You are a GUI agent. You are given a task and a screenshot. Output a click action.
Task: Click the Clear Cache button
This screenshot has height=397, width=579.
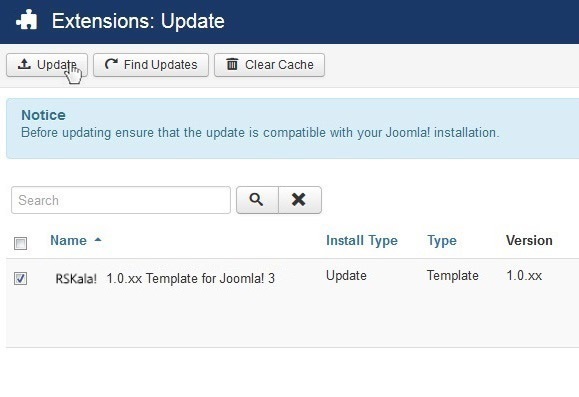pos(270,65)
